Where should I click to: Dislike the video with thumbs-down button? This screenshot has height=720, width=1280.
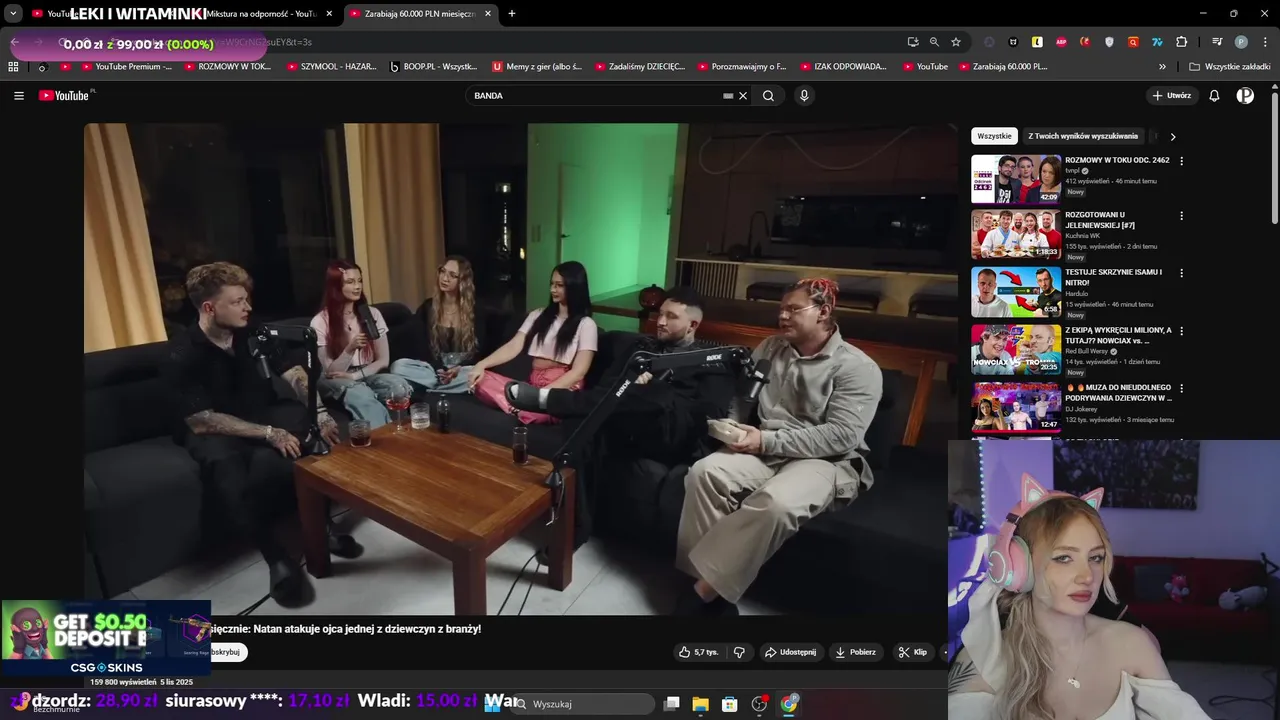[x=739, y=652]
